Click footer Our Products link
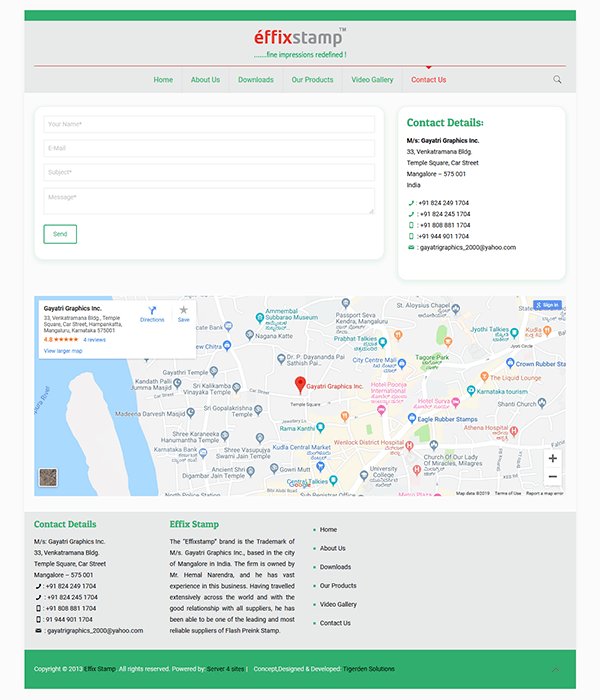 click(x=338, y=586)
